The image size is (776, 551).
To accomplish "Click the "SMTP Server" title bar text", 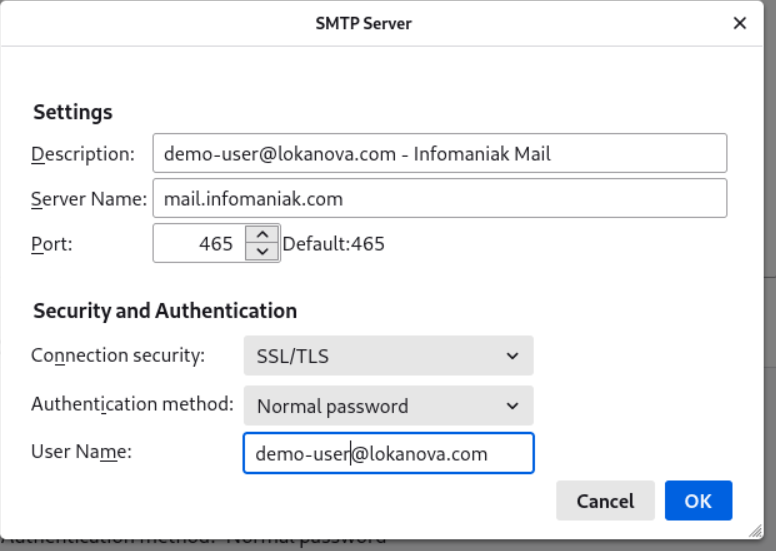I will click(363, 23).
